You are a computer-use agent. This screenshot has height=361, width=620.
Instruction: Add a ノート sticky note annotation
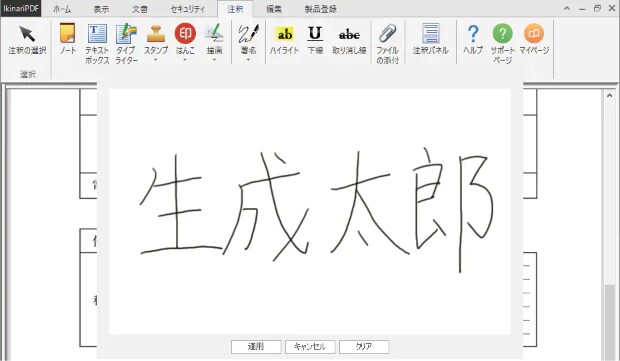click(68, 39)
